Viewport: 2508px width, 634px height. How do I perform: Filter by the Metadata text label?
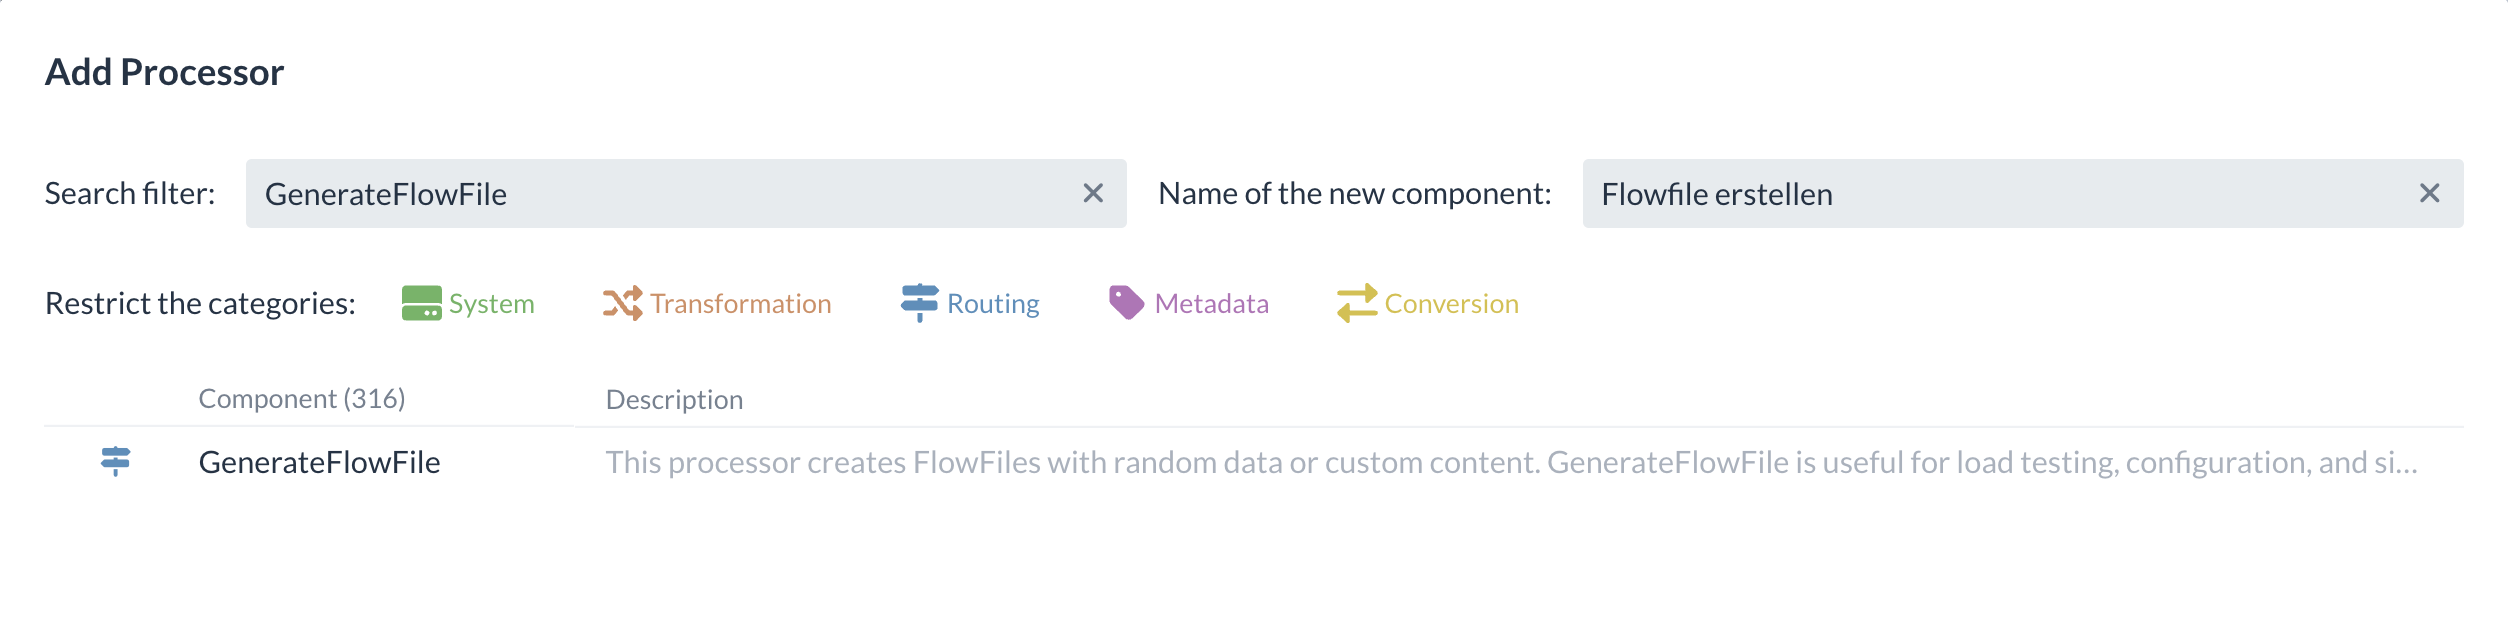coord(1211,304)
